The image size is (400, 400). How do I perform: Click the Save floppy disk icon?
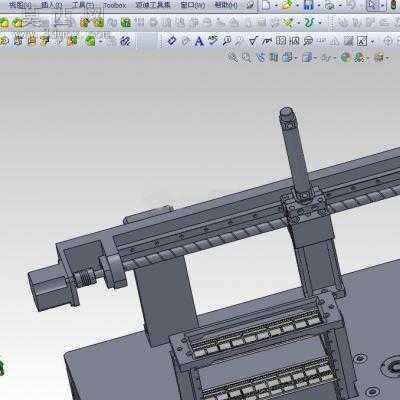pyautogui.click(x=309, y=5)
